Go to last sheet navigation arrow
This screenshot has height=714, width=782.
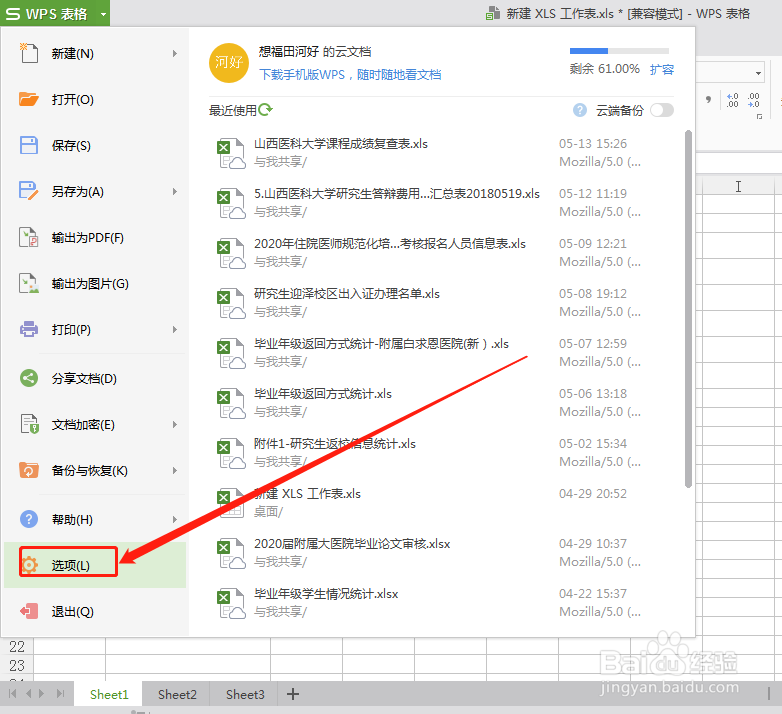tap(61, 694)
